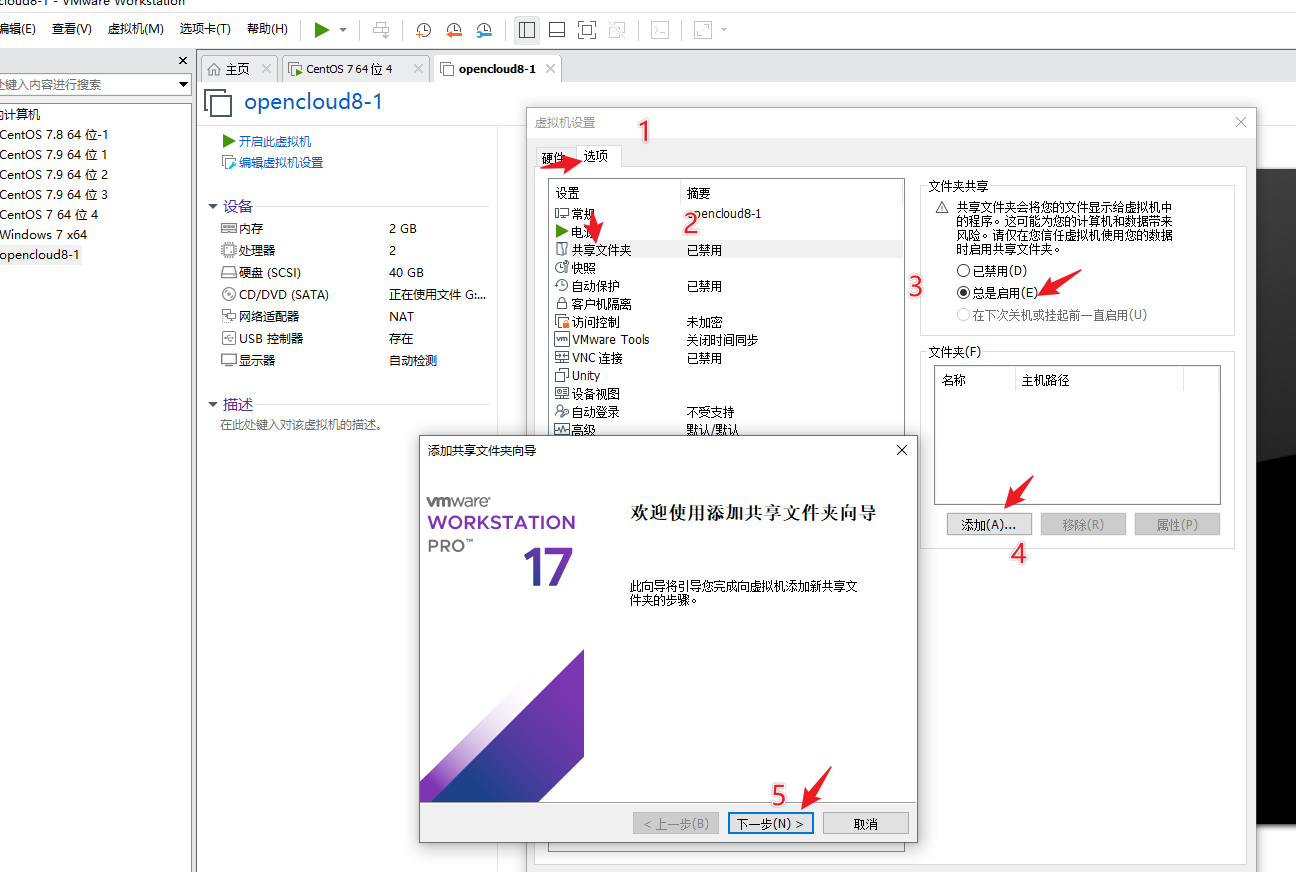
Task: Collapse the 设备 section
Action: (x=213, y=207)
